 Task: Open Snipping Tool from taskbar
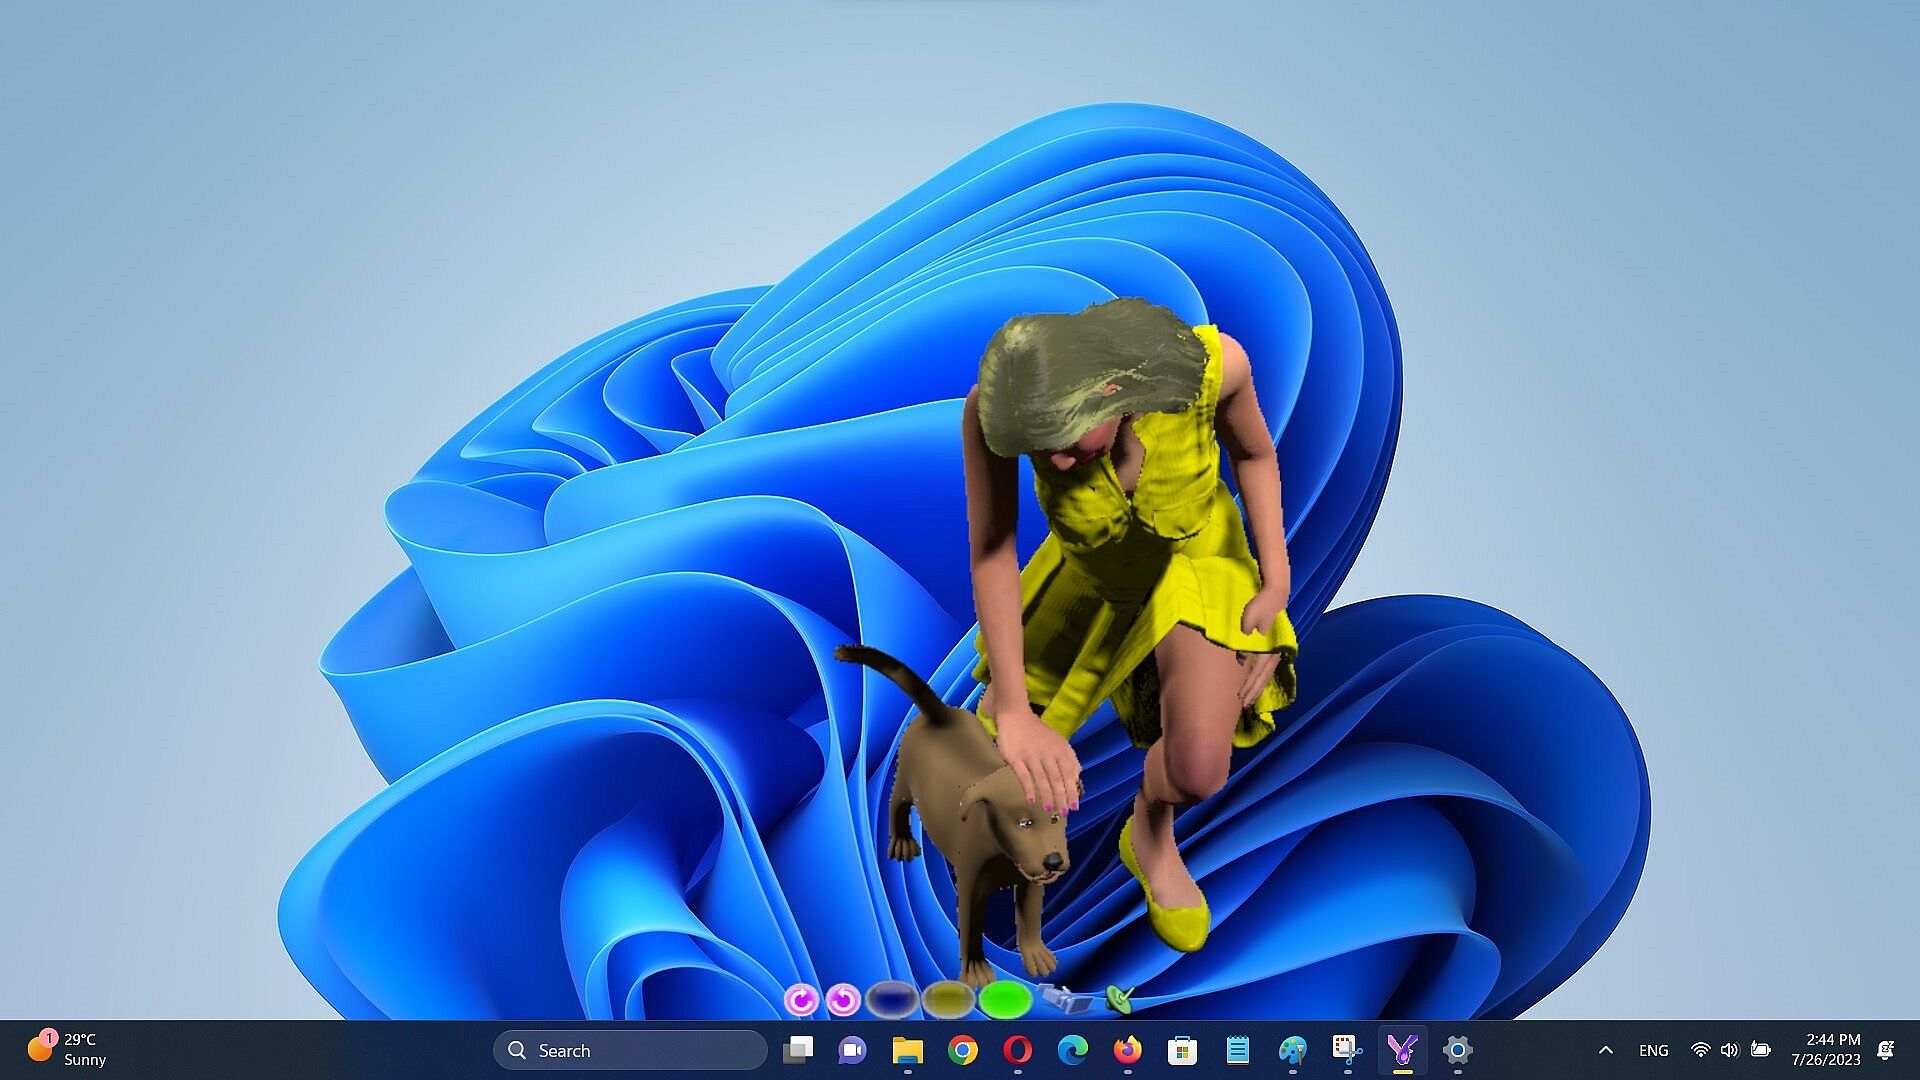click(x=1347, y=1050)
